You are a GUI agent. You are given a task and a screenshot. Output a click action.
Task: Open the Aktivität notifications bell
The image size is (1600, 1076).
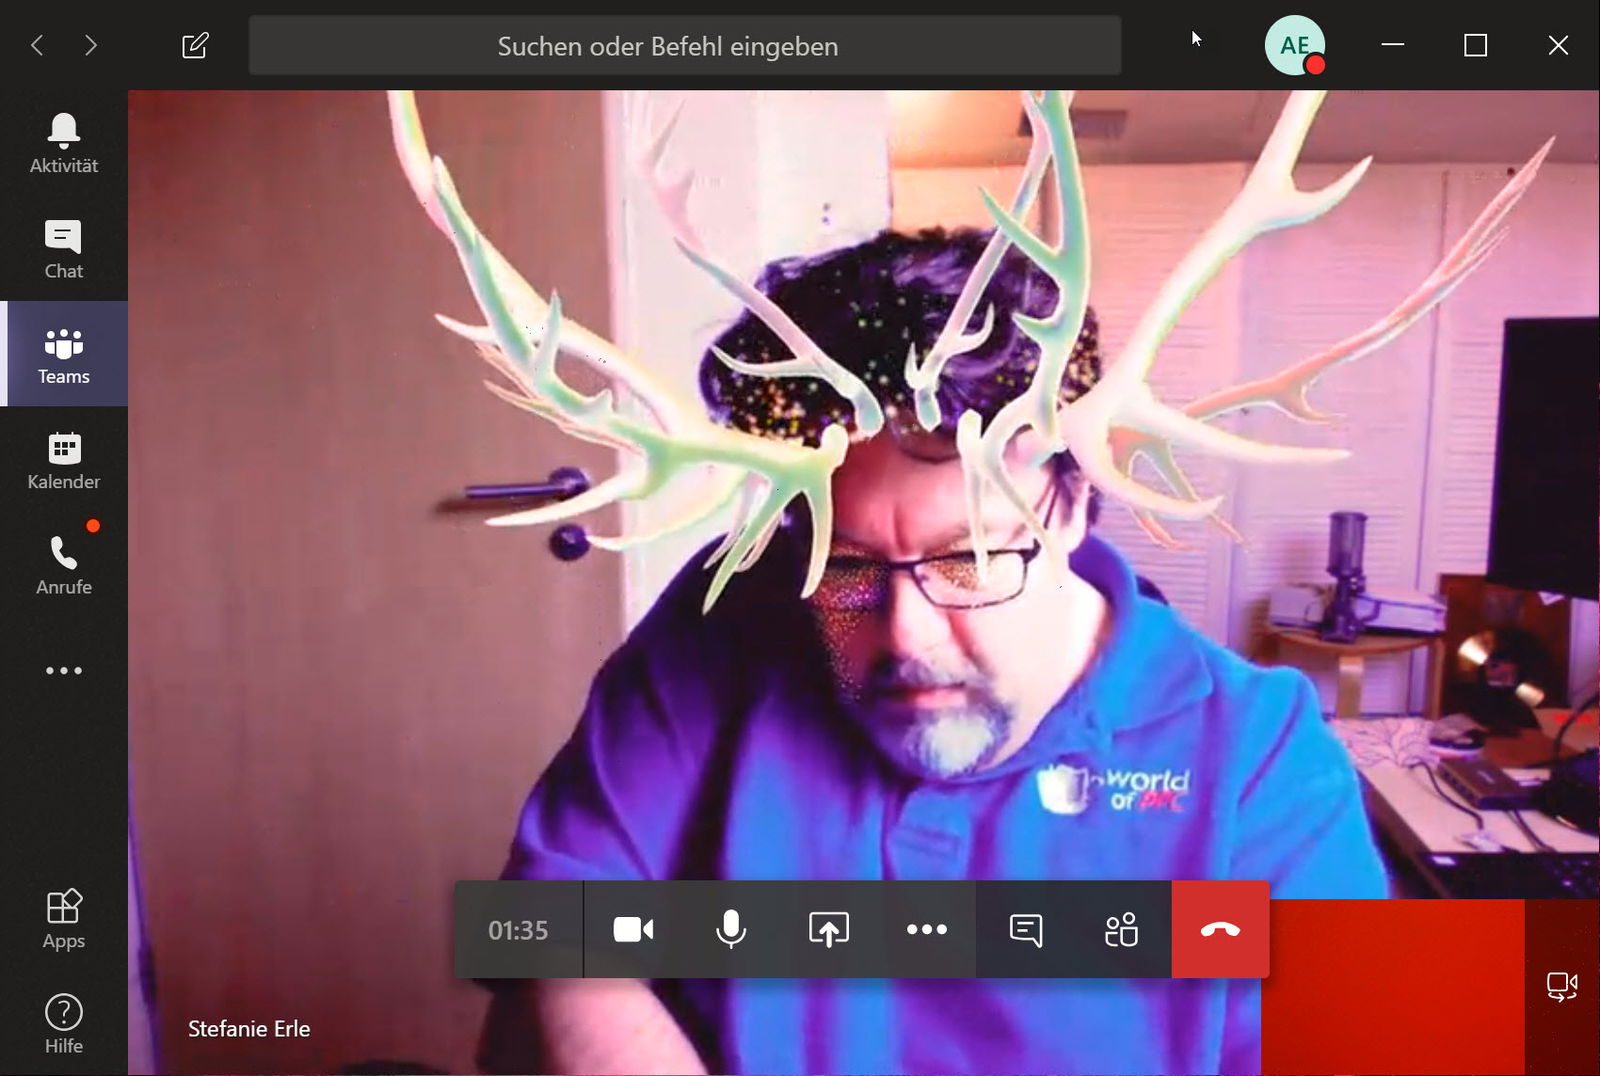tap(63, 143)
